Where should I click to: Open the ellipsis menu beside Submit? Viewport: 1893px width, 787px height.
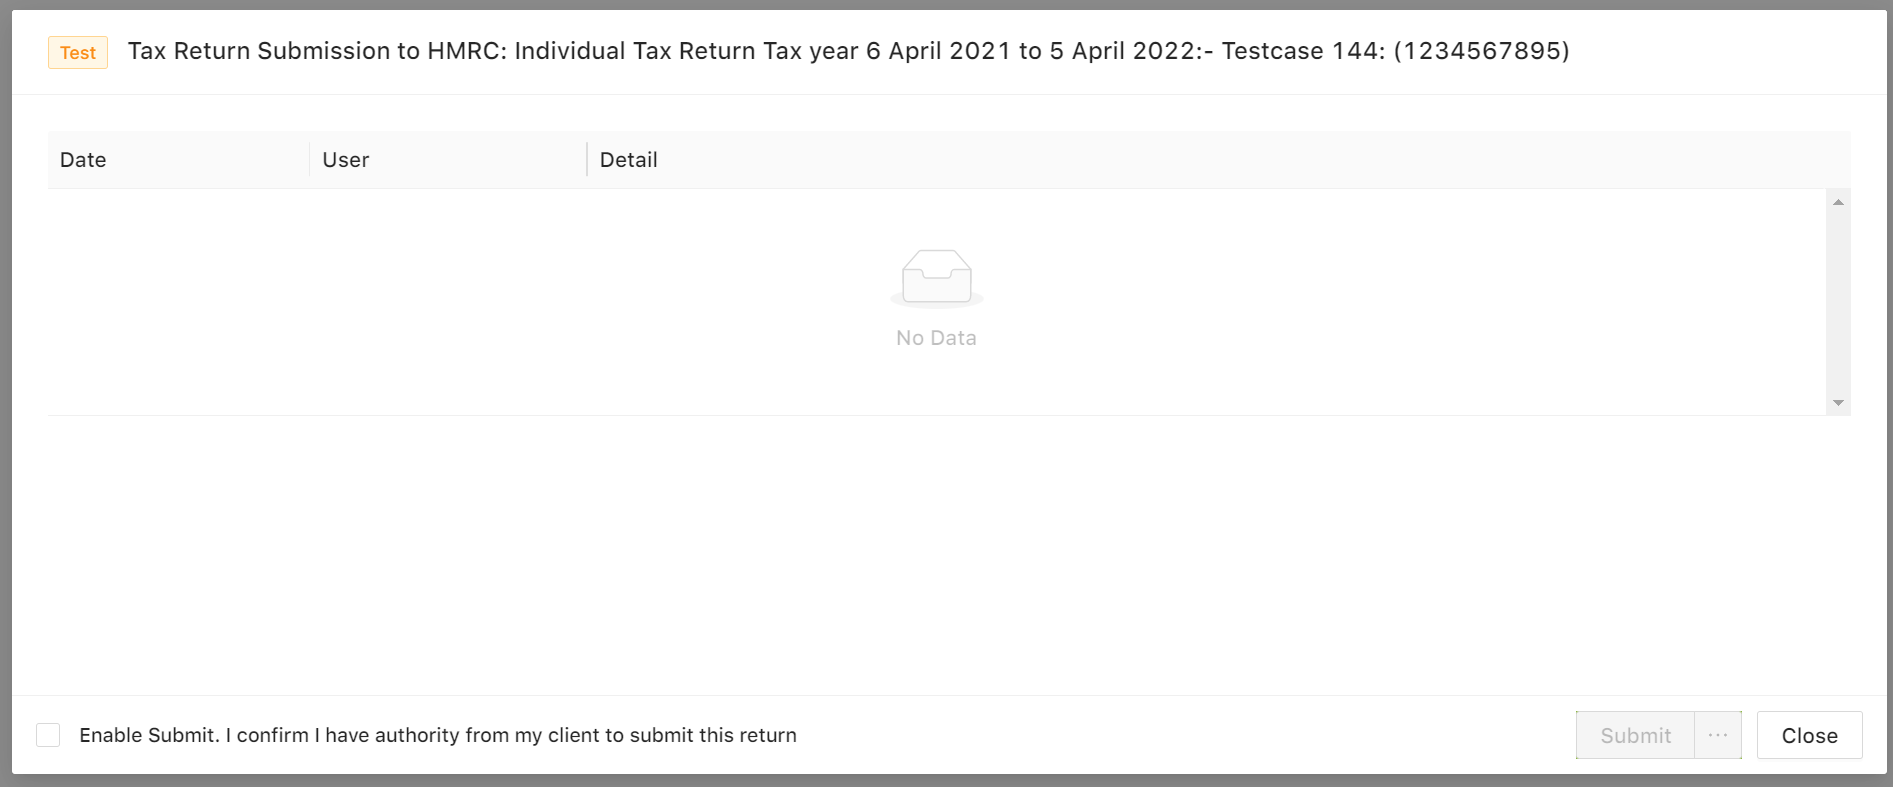click(x=1718, y=735)
